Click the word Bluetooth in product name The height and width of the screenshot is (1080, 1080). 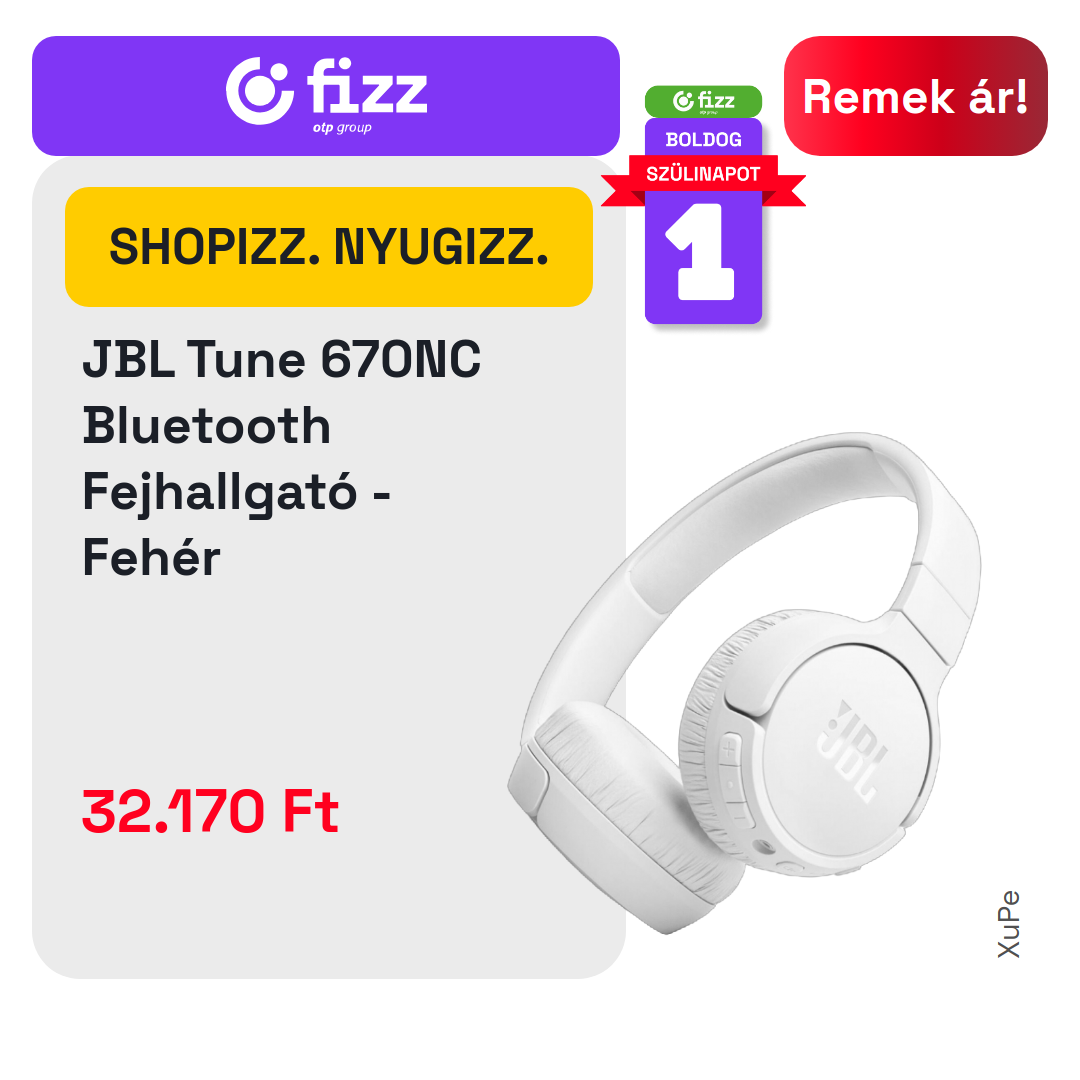[207, 425]
